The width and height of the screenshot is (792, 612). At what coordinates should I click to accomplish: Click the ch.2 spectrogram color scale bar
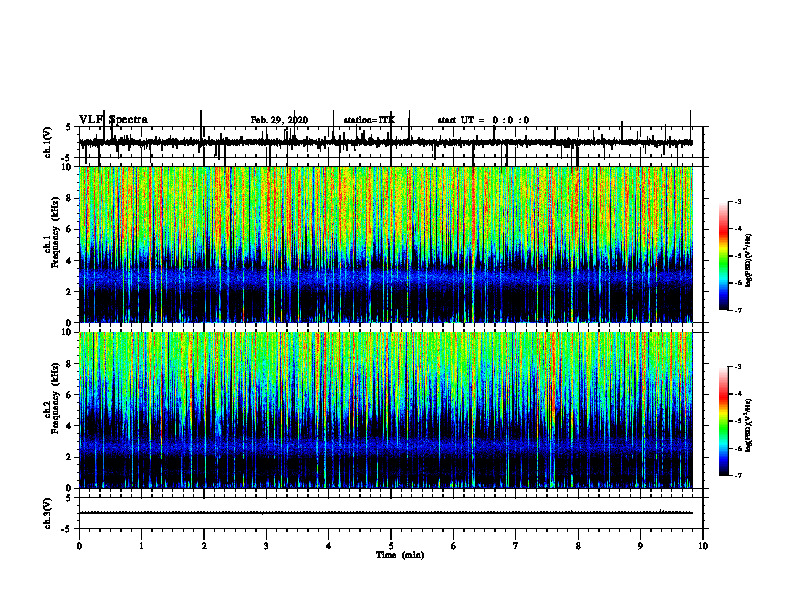pos(724,421)
